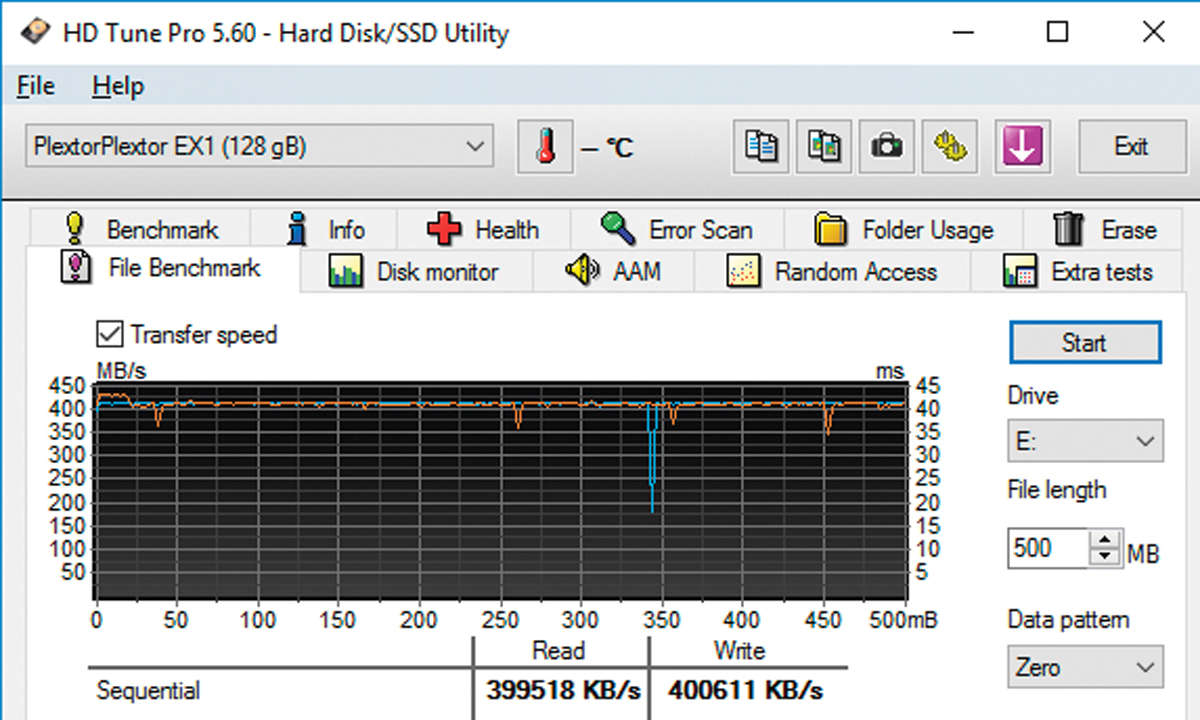The width and height of the screenshot is (1200, 720).
Task: Increase file length with up stepper arrow
Action: (1104, 540)
